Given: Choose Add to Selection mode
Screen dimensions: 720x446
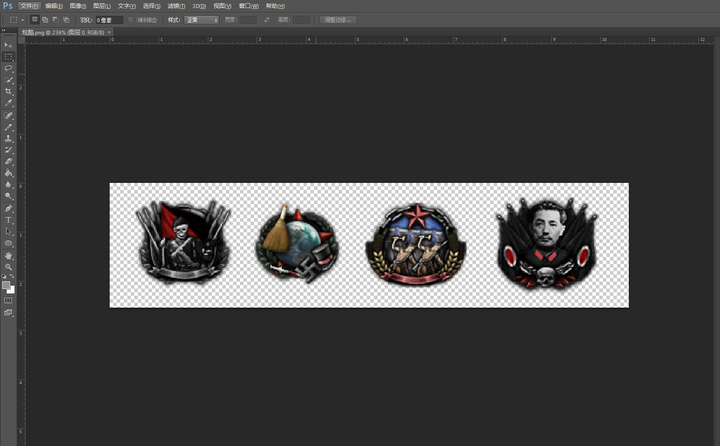Looking at the screenshot, I should pos(45,20).
